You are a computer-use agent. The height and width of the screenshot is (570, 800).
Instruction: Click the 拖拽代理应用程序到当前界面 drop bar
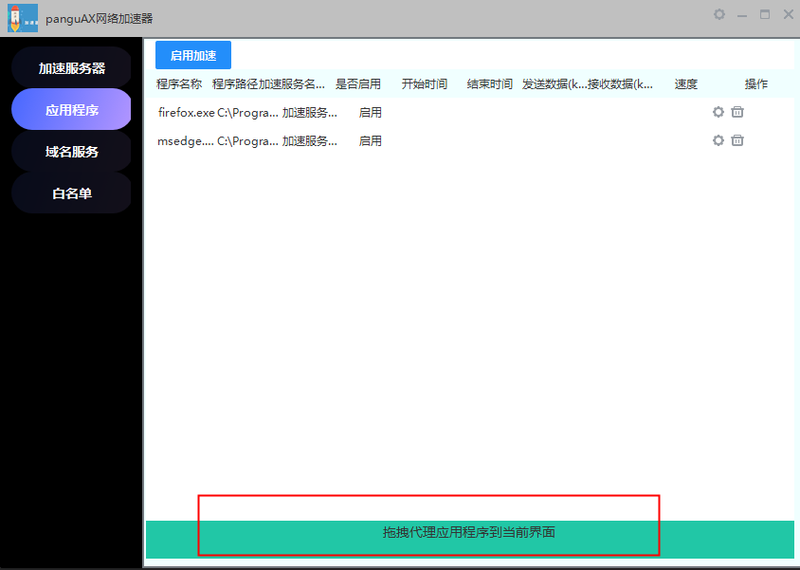click(x=470, y=539)
